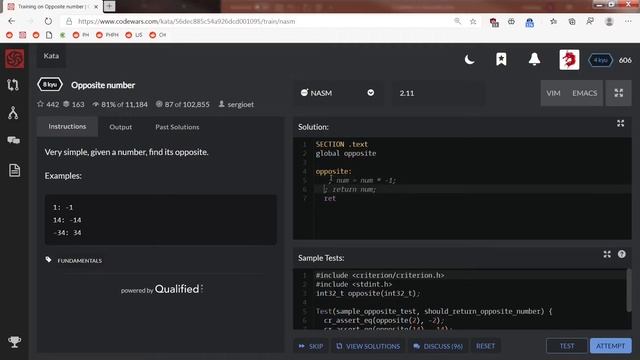Click the Kata header label
This screenshot has height=360, width=640.
(x=51, y=56)
